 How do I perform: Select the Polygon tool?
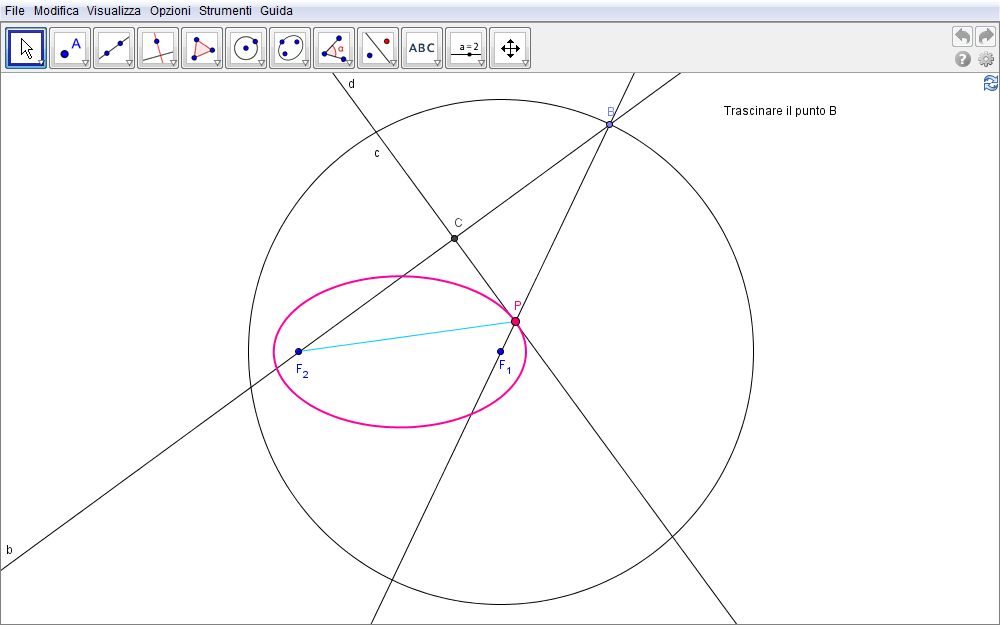coord(202,47)
